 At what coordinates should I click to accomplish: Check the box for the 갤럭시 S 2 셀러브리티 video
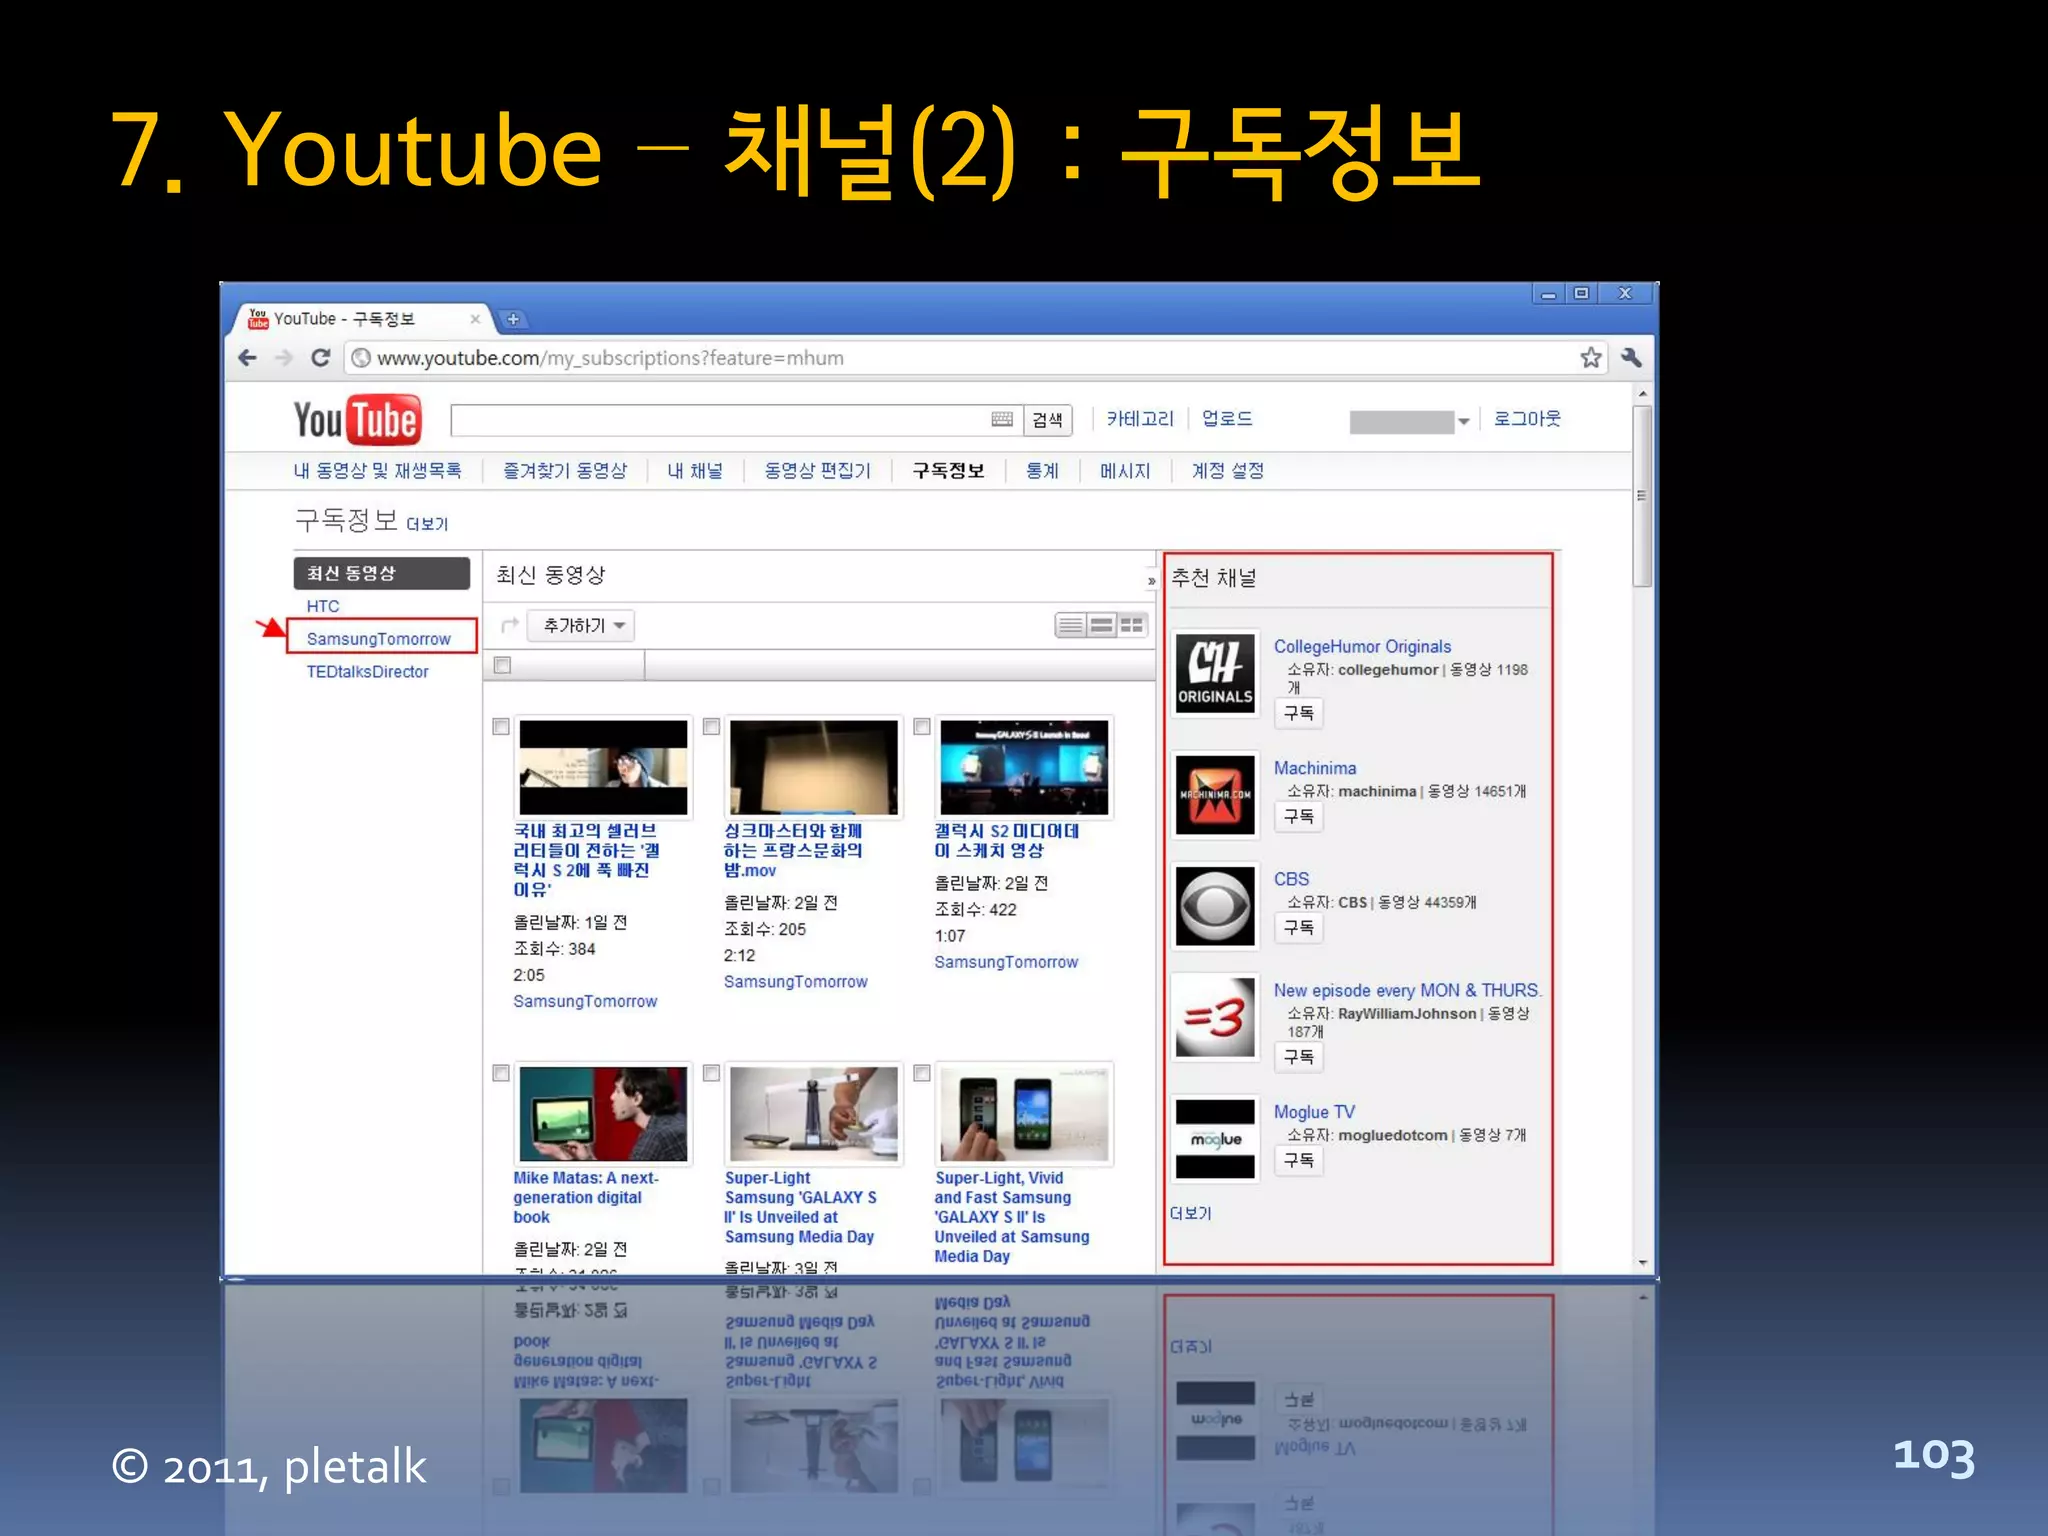501,726
